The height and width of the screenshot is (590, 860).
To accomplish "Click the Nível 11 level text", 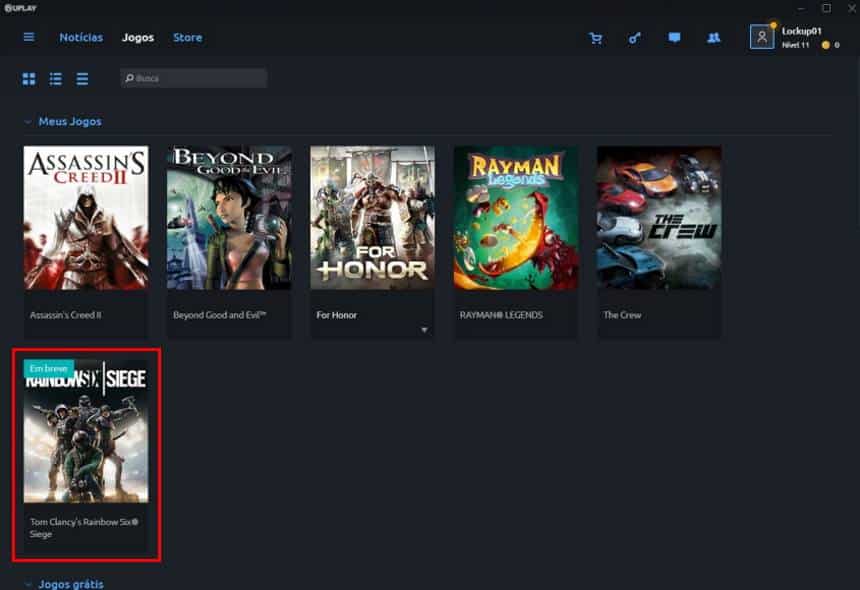I will click(795, 45).
